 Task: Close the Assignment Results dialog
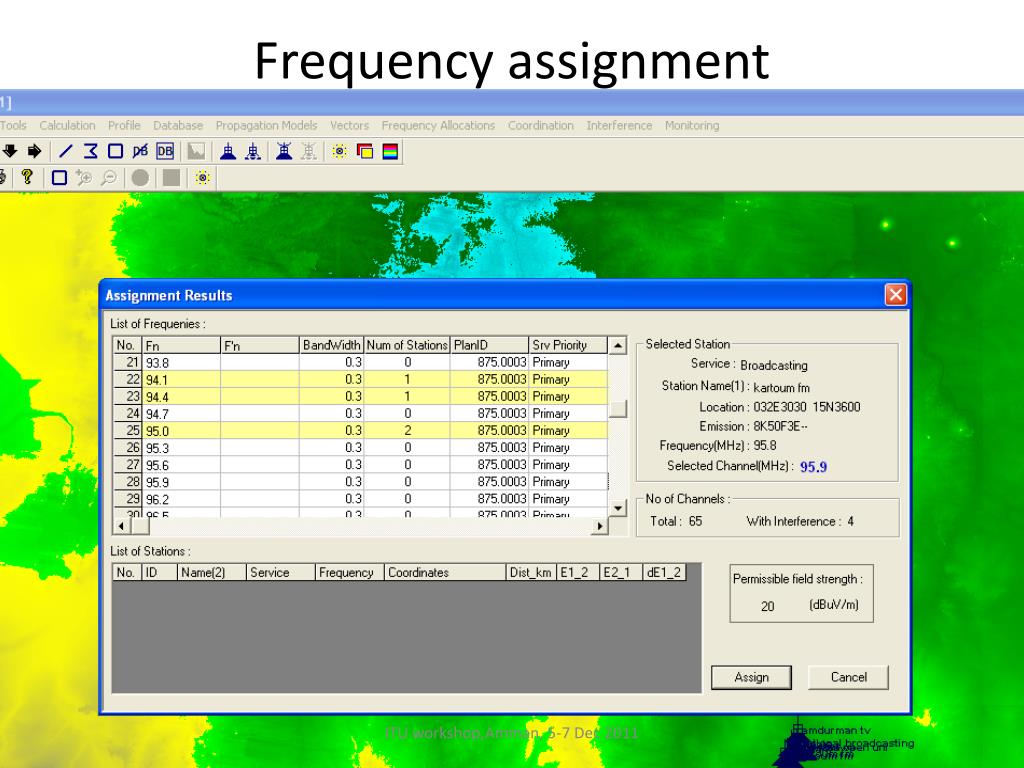click(895, 295)
